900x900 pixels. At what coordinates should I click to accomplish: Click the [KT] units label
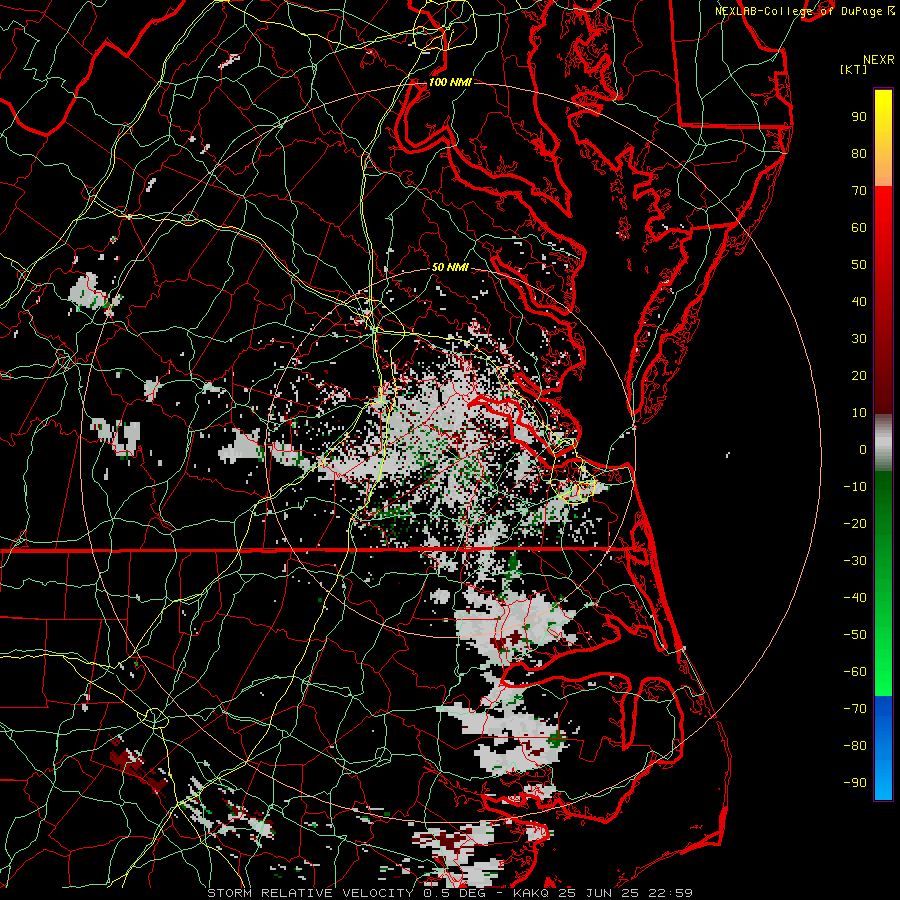click(853, 69)
